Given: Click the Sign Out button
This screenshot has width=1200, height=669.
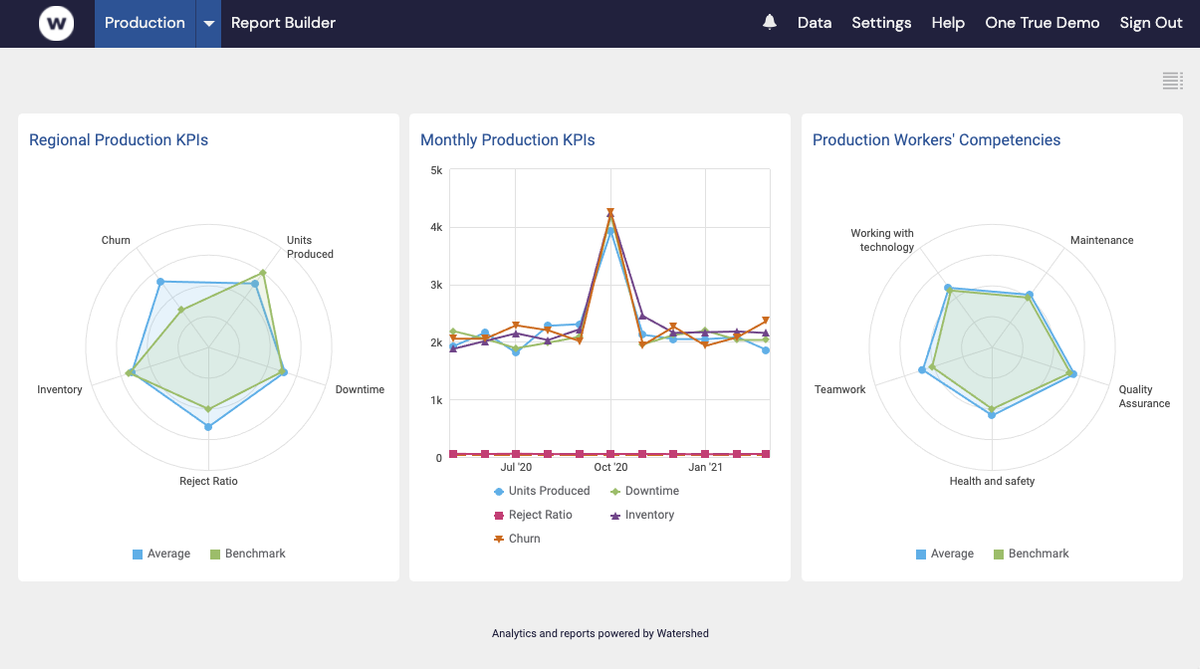Looking at the screenshot, I should tap(1151, 22).
